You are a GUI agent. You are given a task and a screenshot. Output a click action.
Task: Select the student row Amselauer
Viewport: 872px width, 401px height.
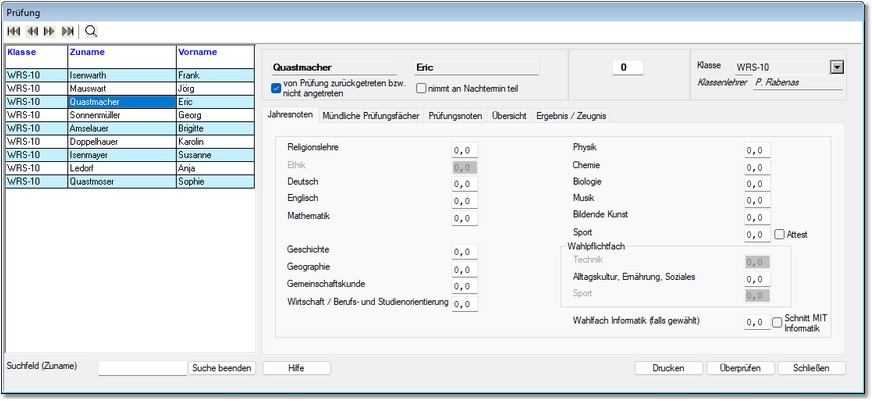tap(130, 128)
